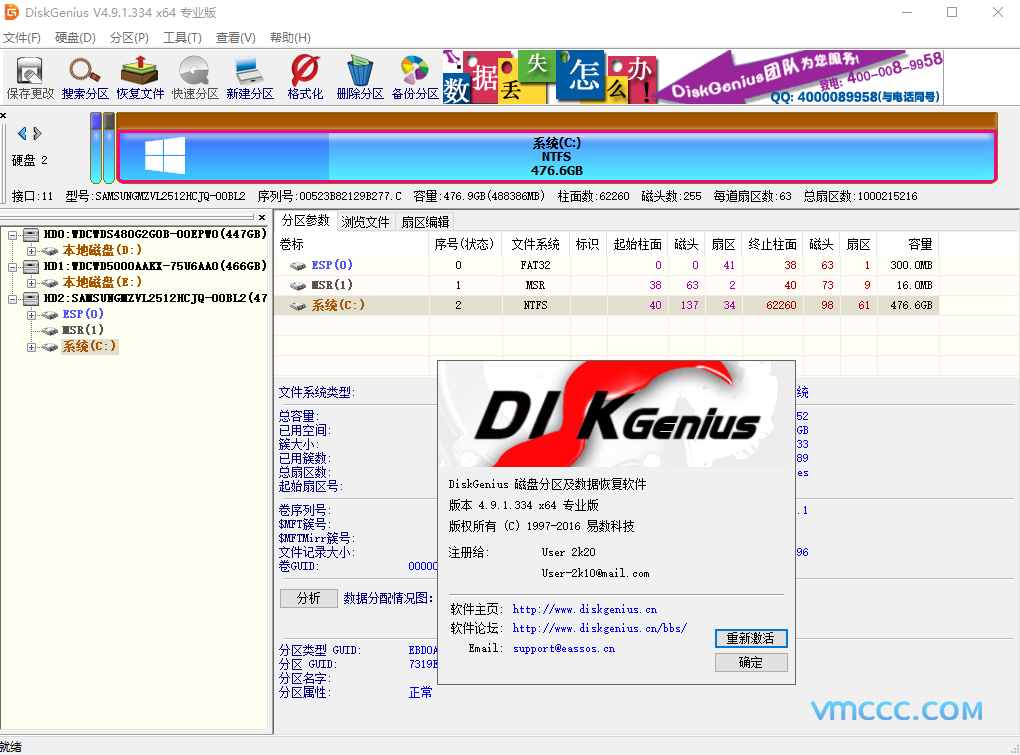The width and height of the screenshot is (1020, 755).
Task: Click the 重新激活 button in the About dialog
Action: point(751,639)
